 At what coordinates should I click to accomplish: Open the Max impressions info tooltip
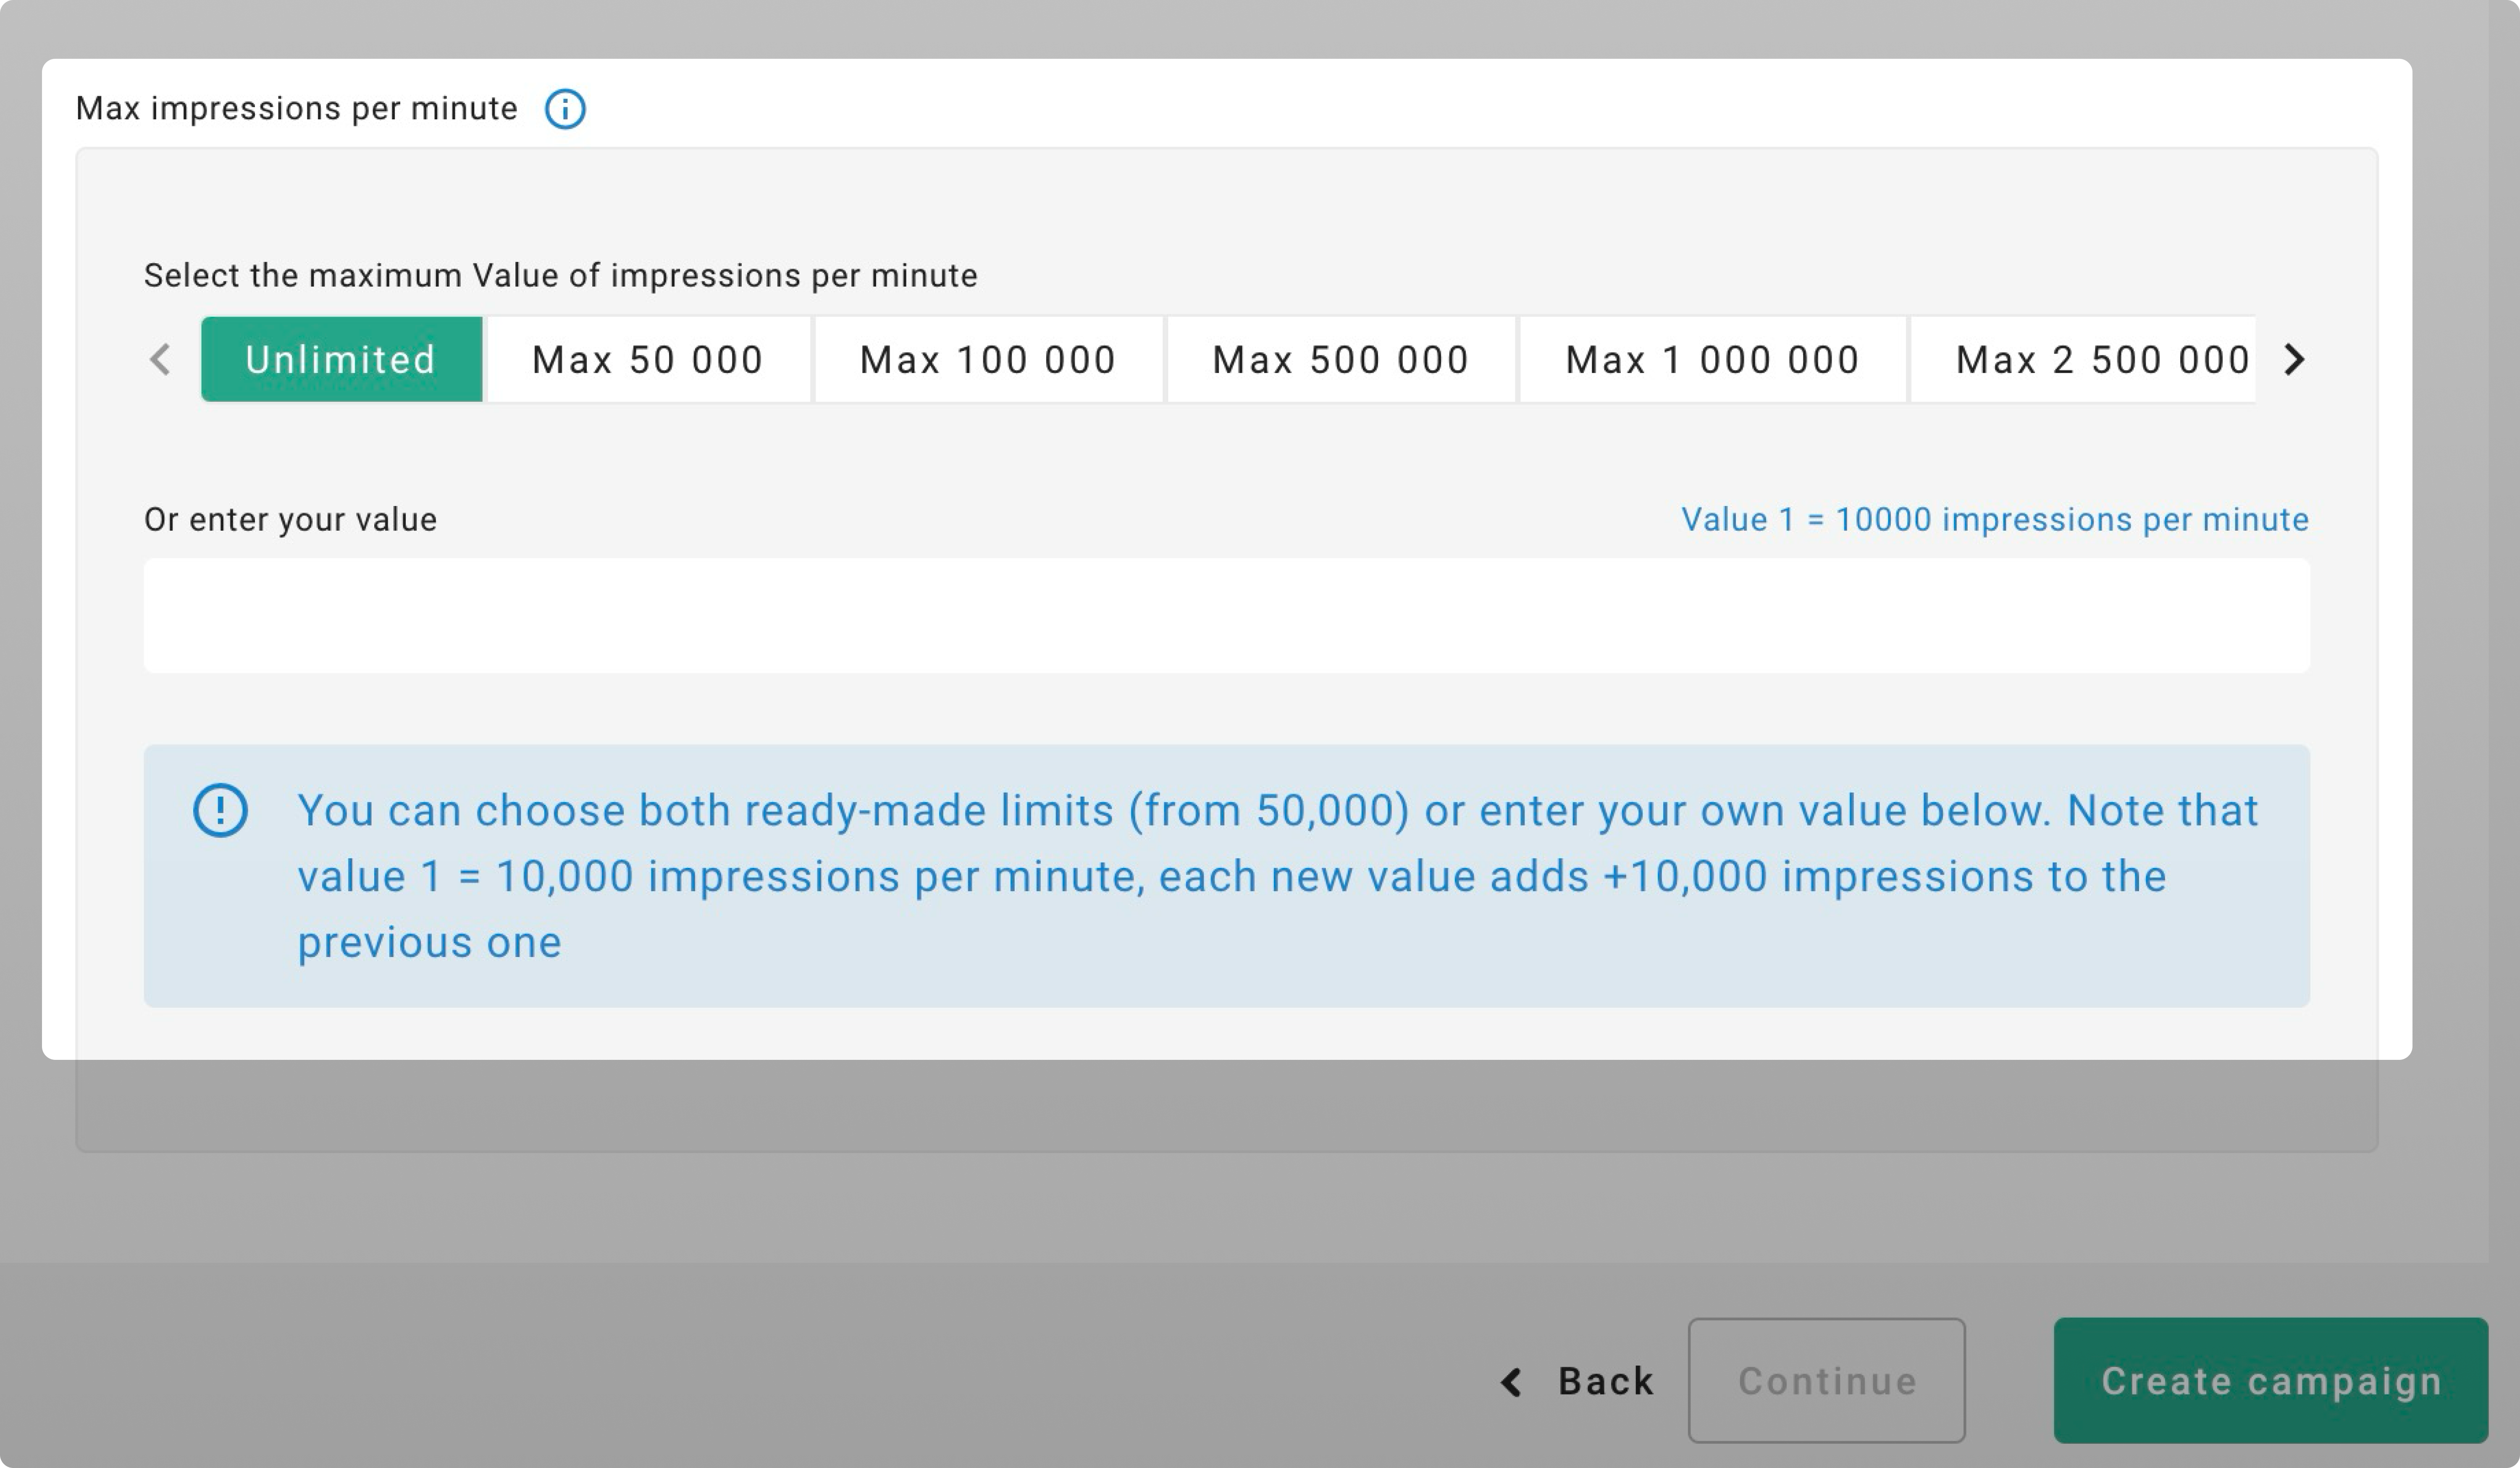pyautogui.click(x=566, y=108)
